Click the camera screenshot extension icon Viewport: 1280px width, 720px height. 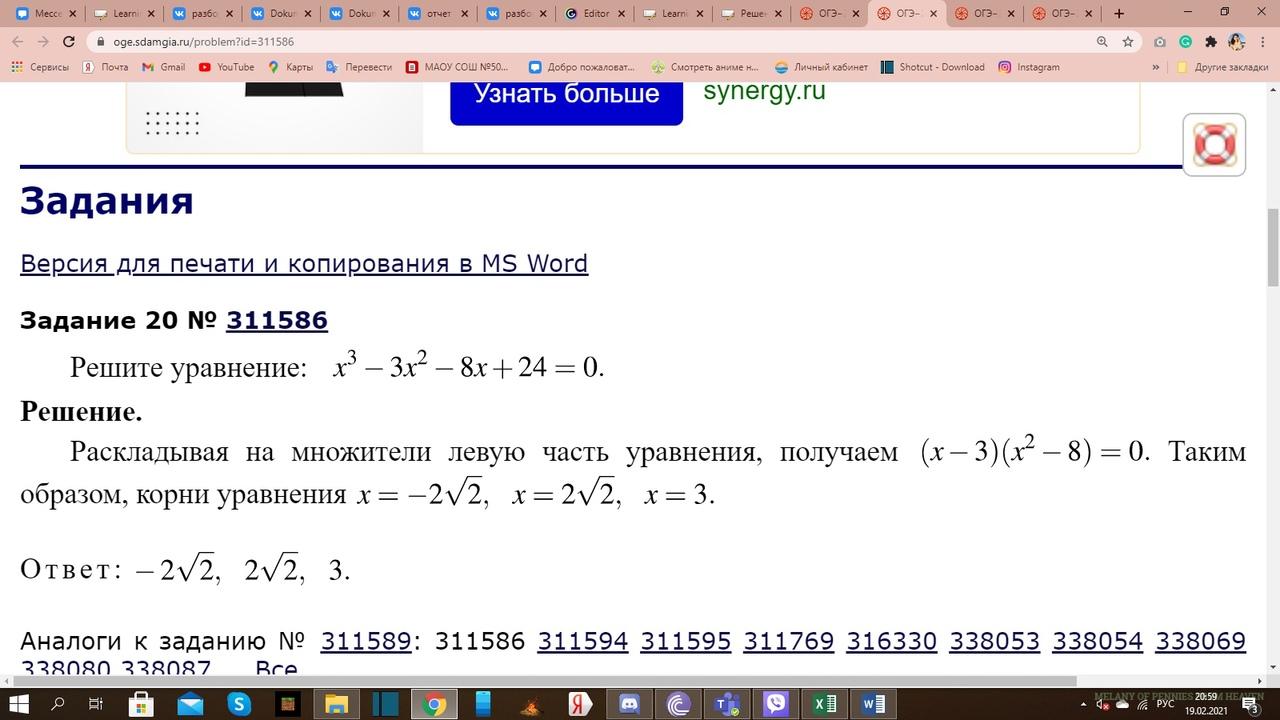[x=1159, y=42]
